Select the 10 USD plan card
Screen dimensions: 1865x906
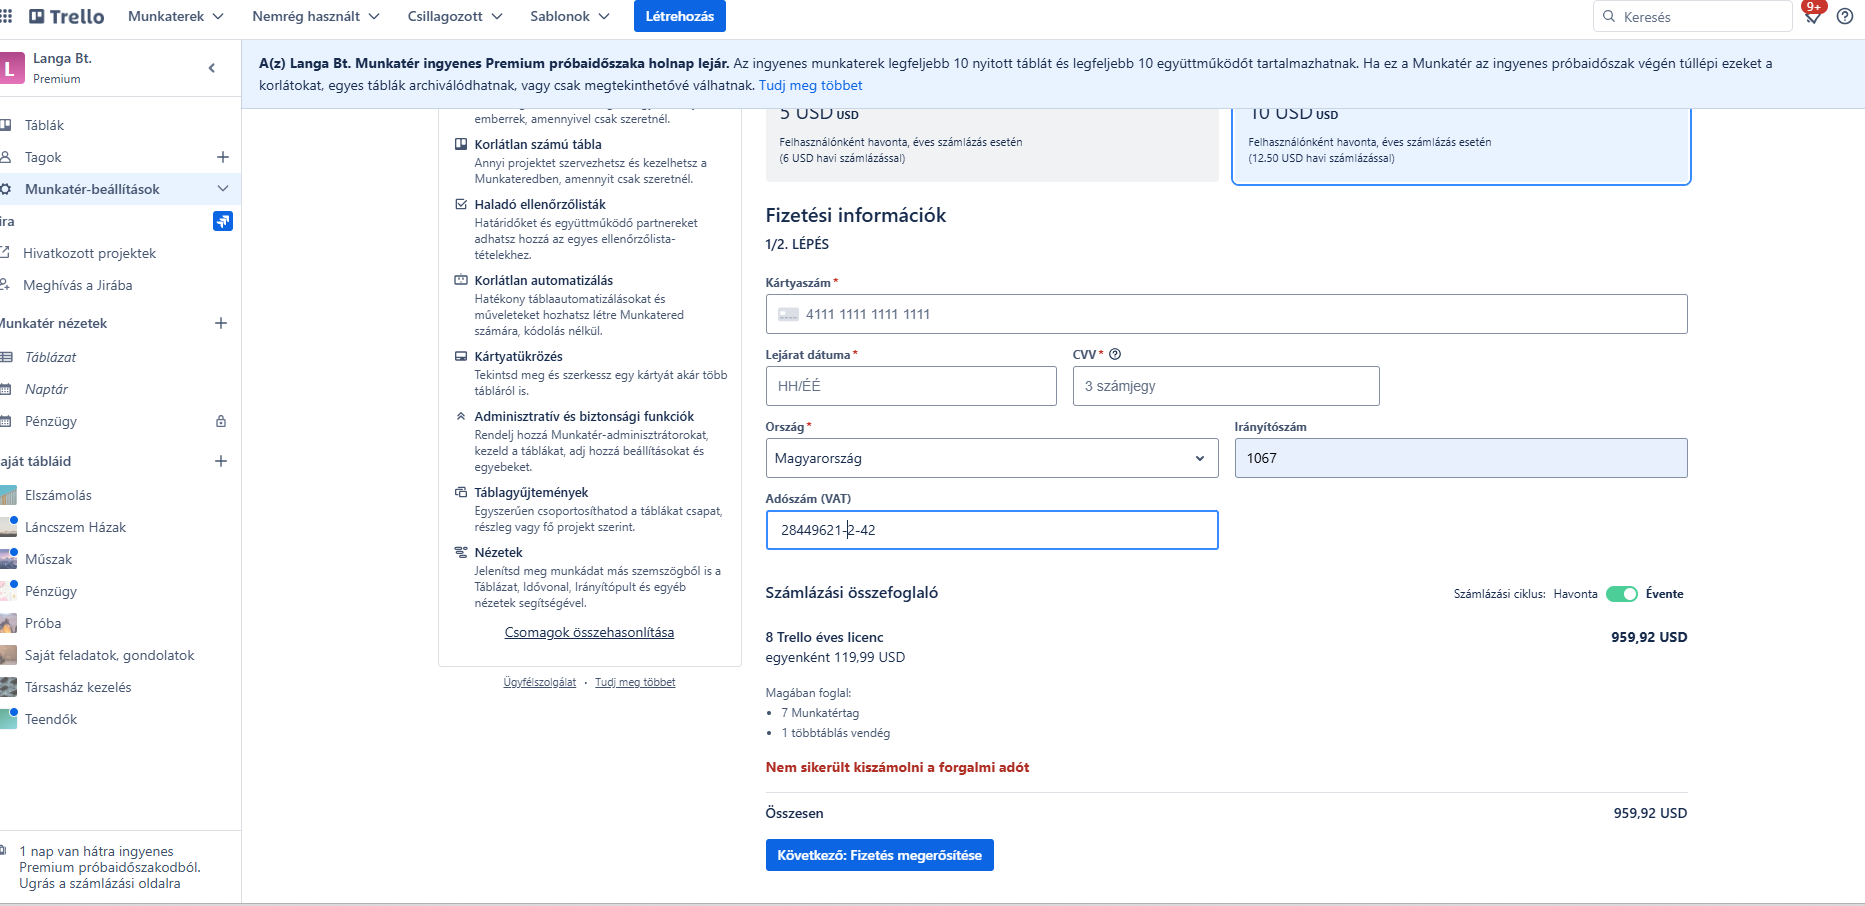point(1461,146)
